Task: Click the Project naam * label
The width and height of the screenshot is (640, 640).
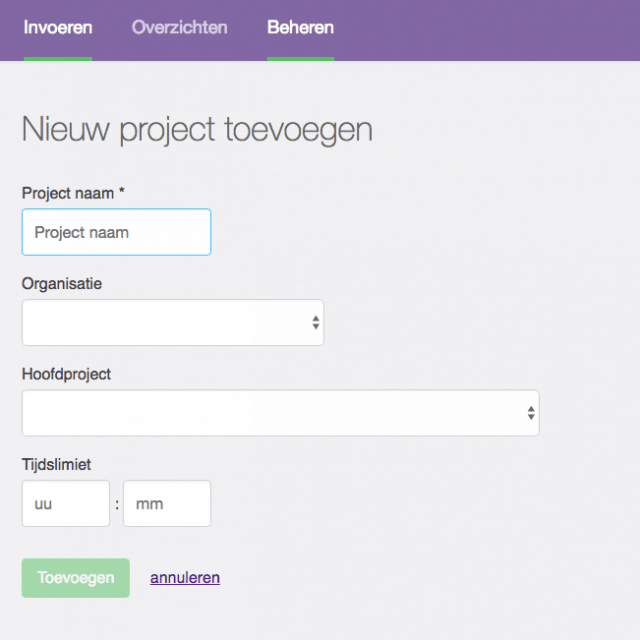Action: click(x=73, y=193)
